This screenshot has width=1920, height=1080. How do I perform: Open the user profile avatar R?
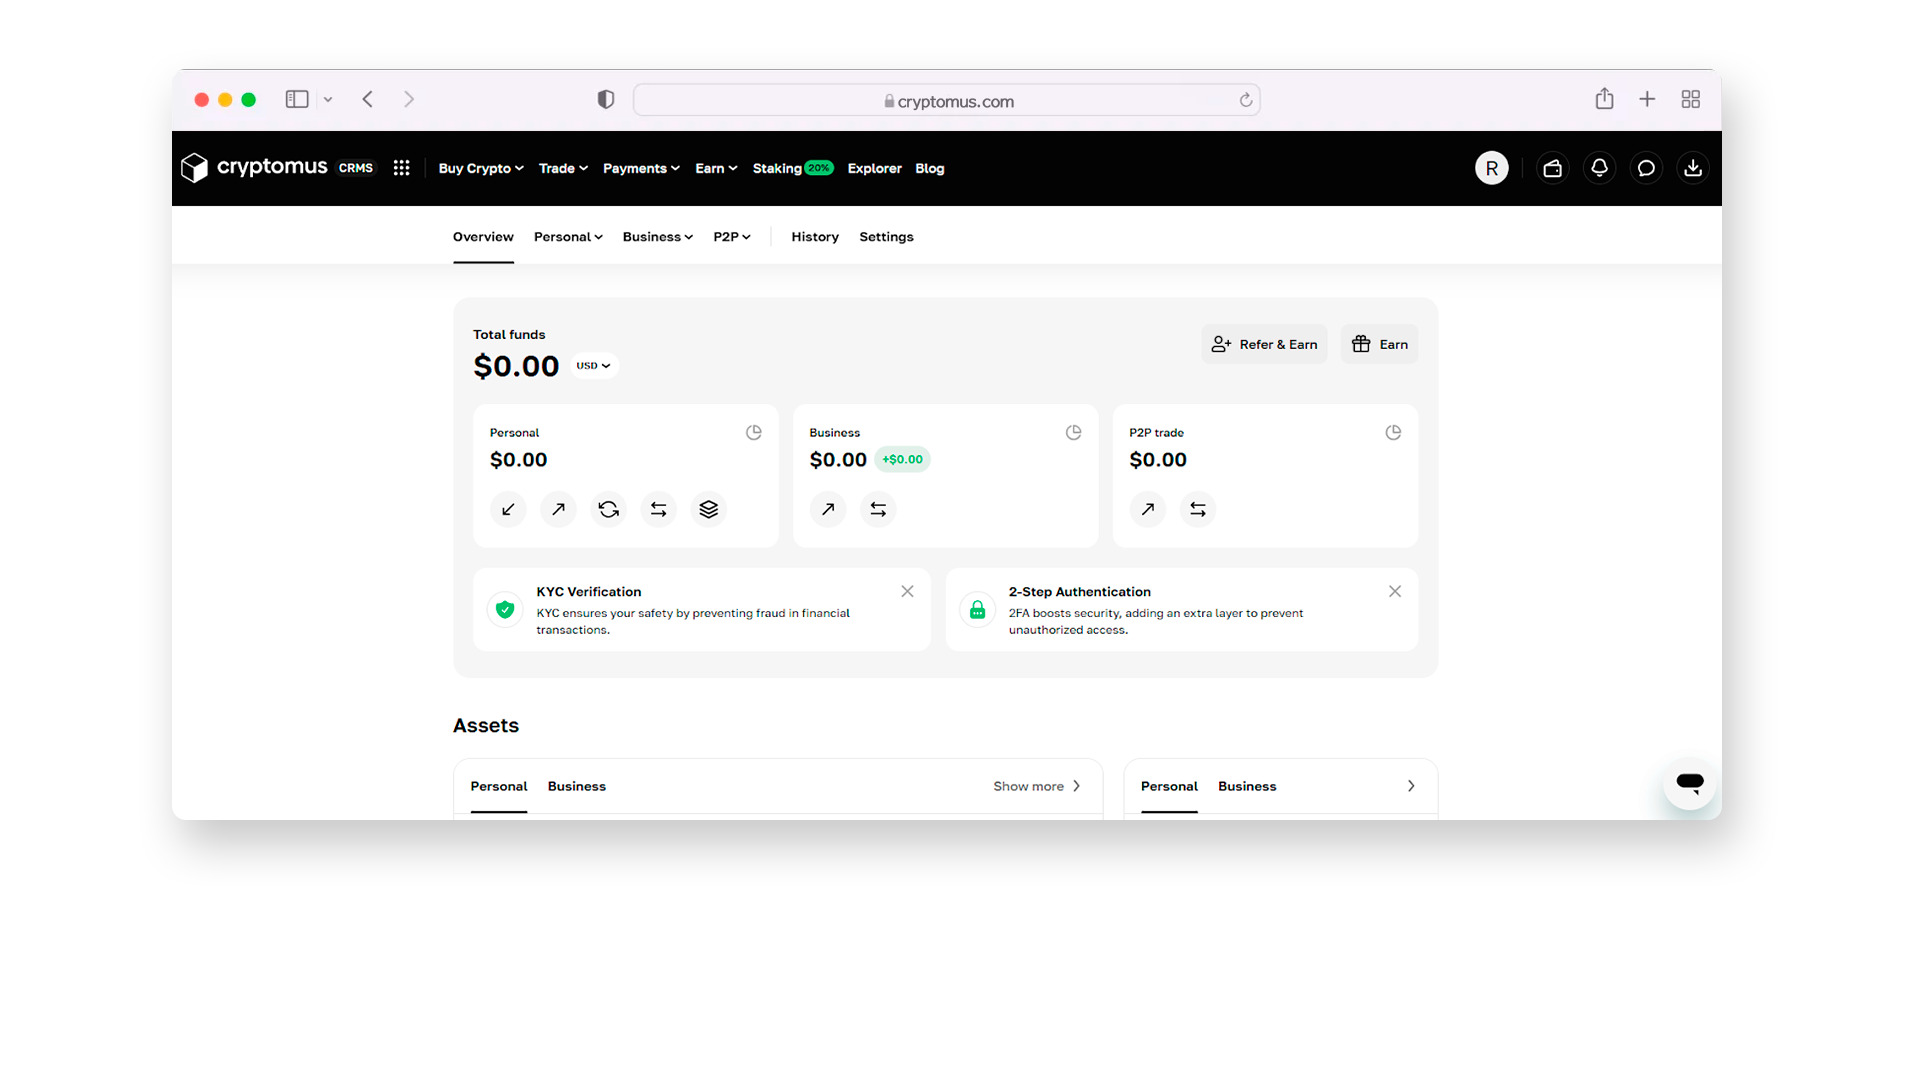pyautogui.click(x=1491, y=168)
